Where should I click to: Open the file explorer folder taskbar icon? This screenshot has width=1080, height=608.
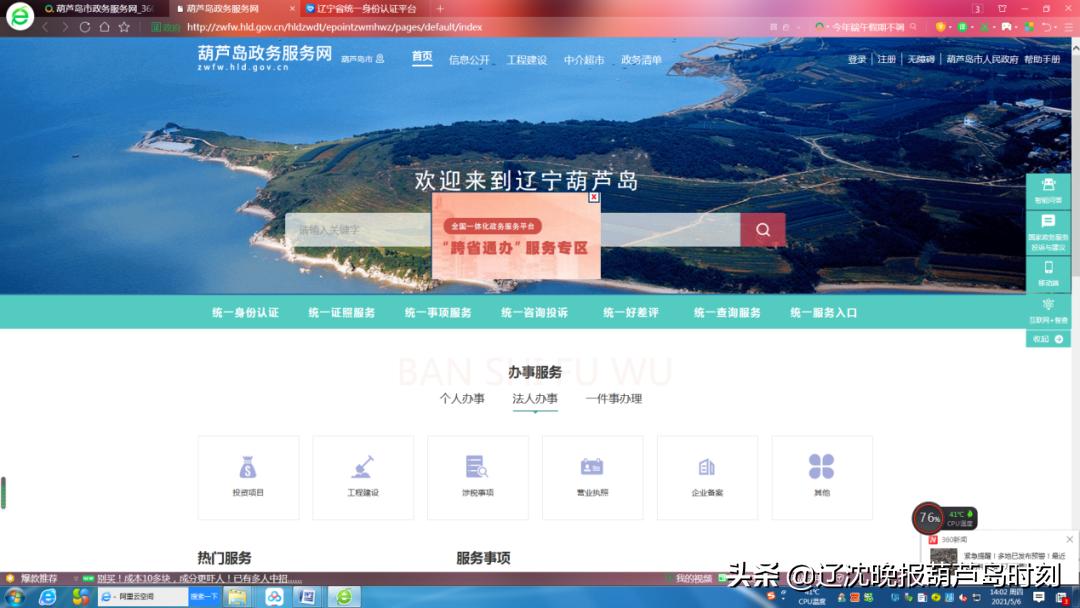(238, 596)
